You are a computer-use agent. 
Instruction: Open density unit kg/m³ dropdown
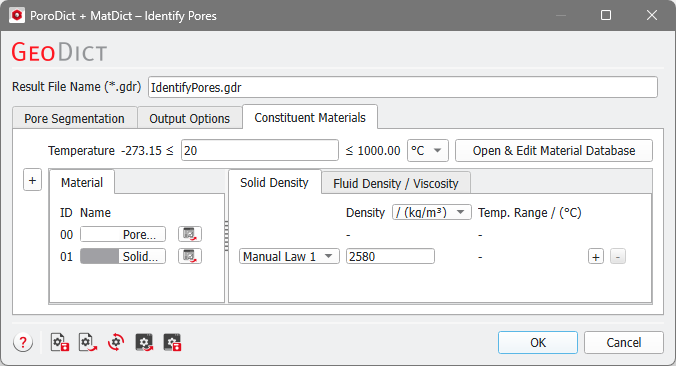[x=432, y=213]
